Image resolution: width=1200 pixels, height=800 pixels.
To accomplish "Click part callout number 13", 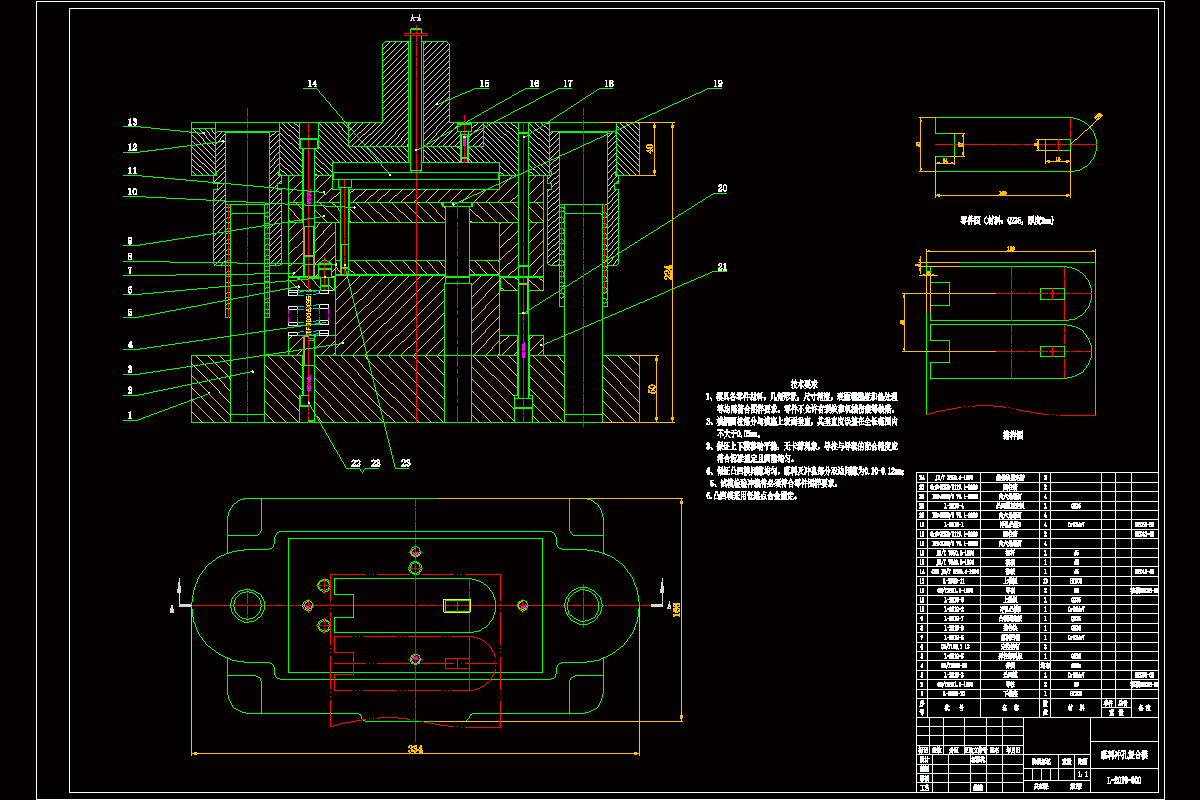I will coord(132,122).
